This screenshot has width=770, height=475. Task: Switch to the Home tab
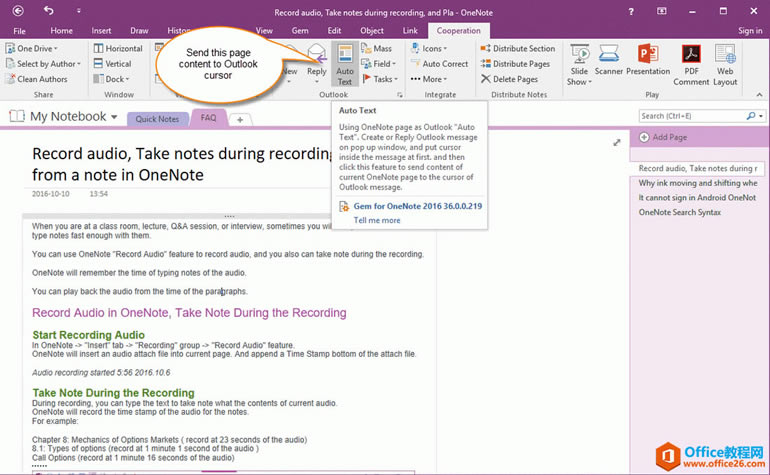point(61,30)
